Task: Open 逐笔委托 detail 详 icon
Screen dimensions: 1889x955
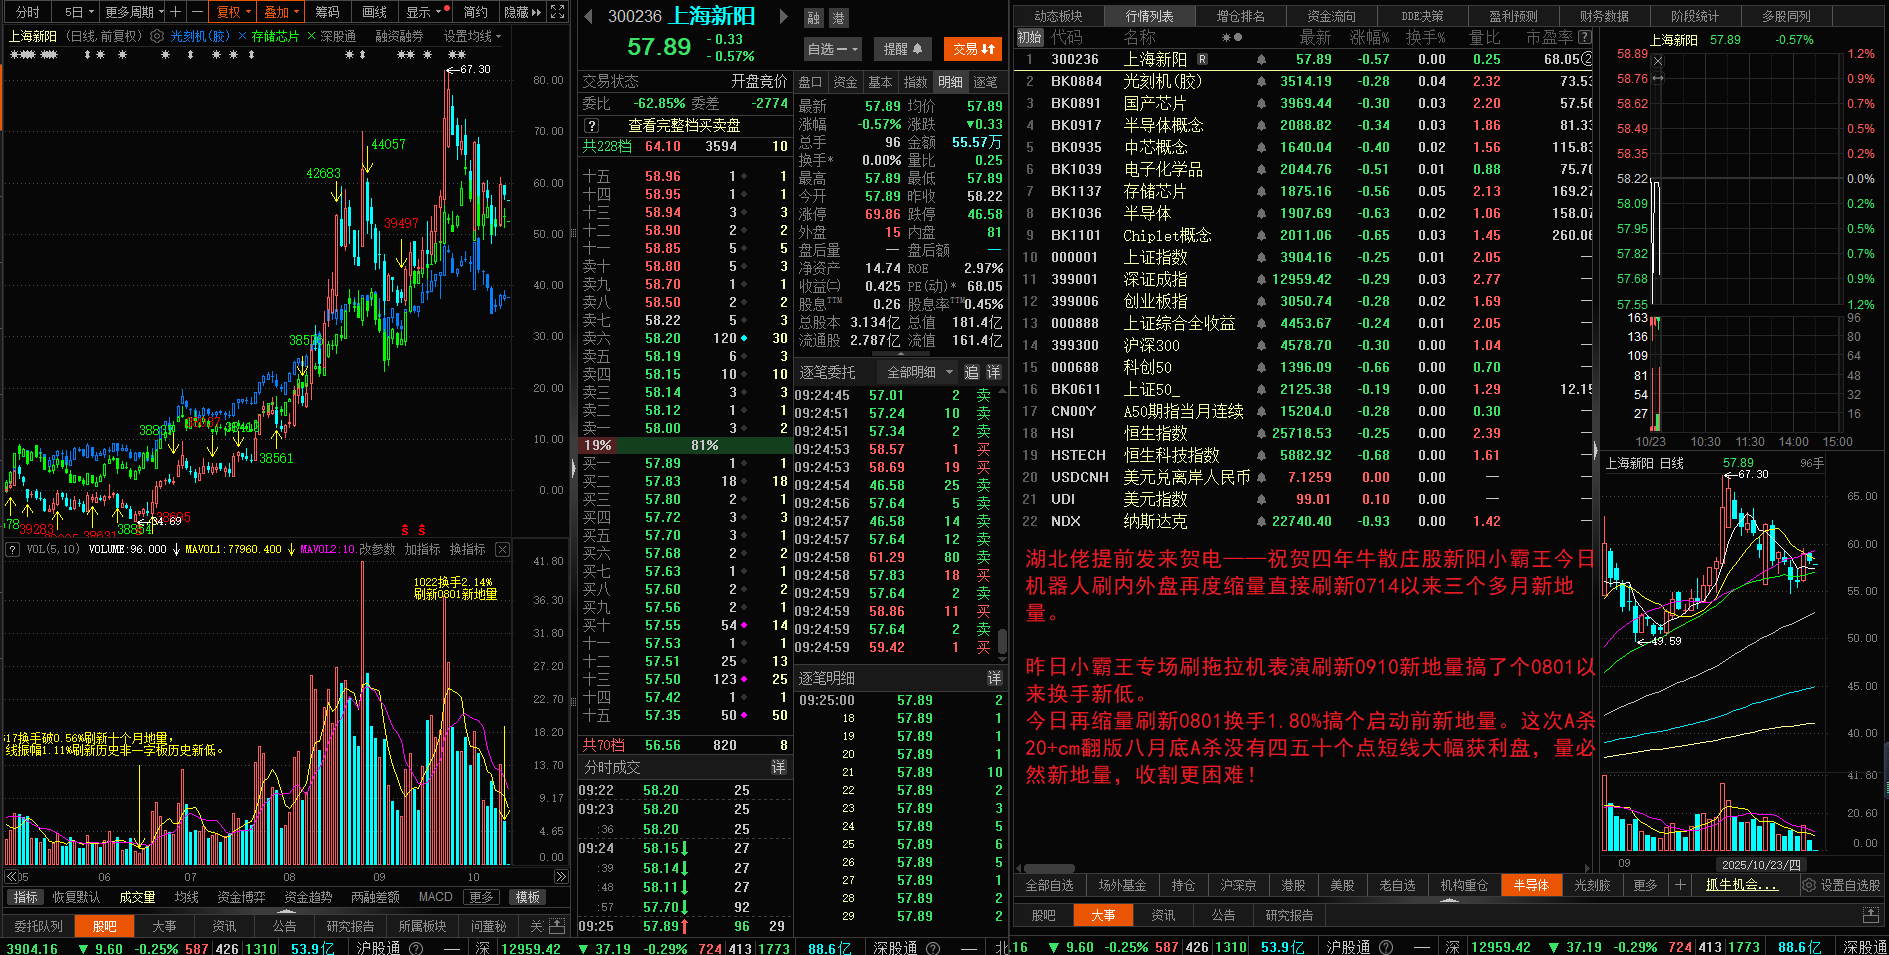Action: coord(994,372)
